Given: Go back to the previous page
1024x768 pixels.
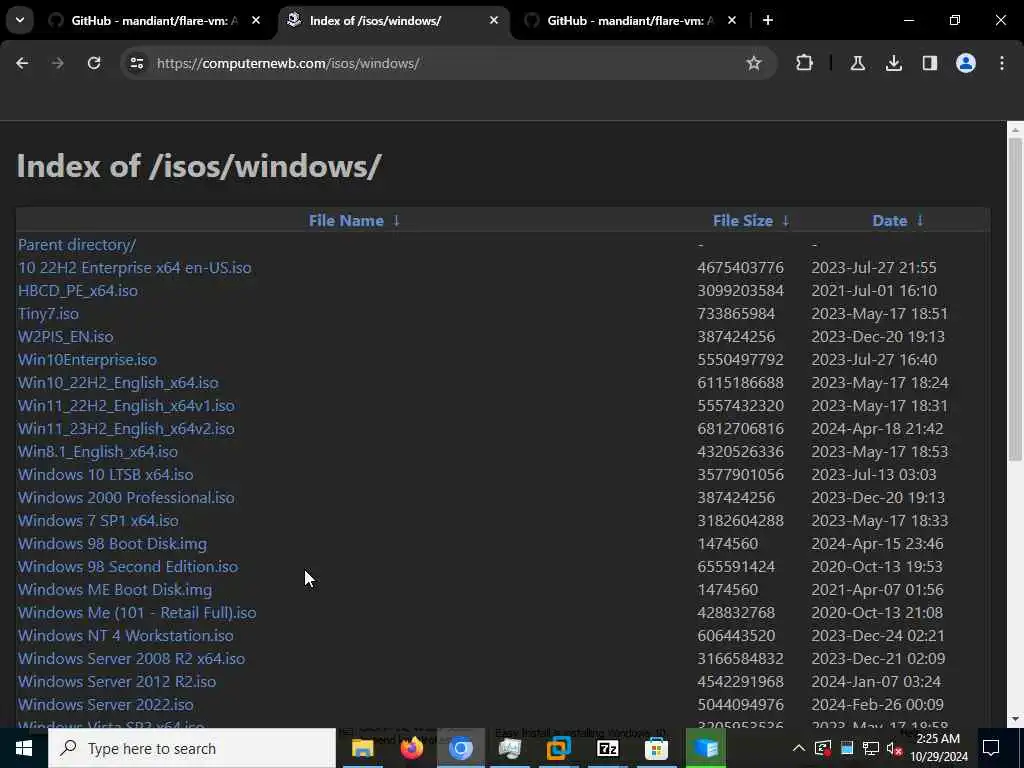Looking at the screenshot, I should [x=22, y=63].
